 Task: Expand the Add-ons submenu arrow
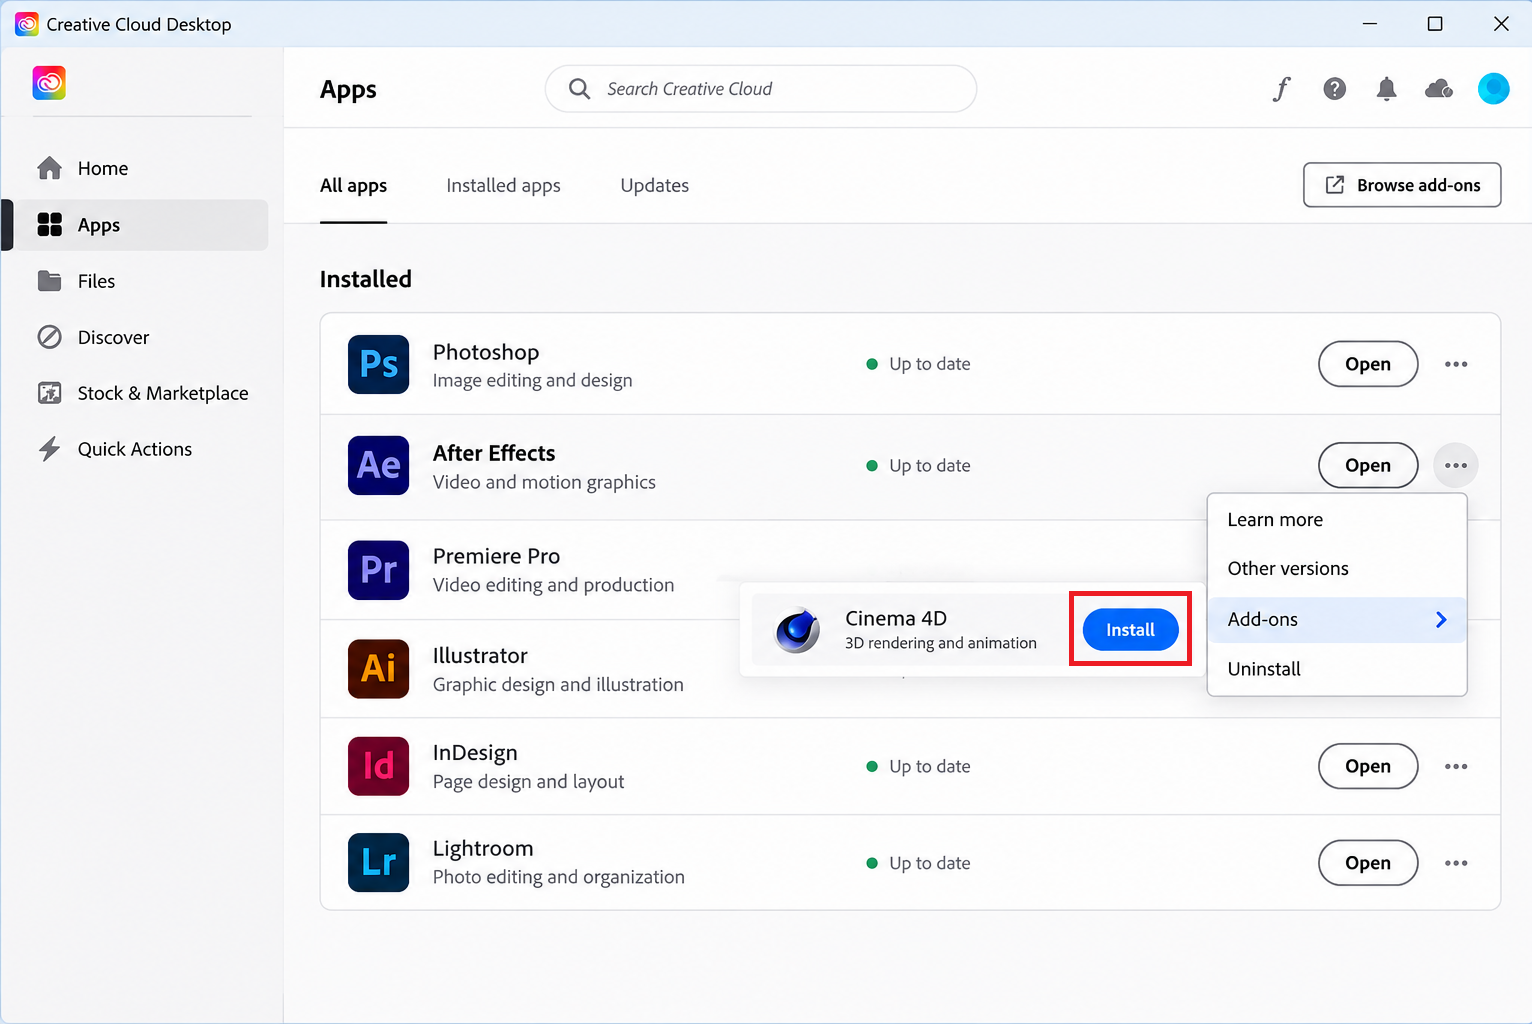click(x=1441, y=620)
